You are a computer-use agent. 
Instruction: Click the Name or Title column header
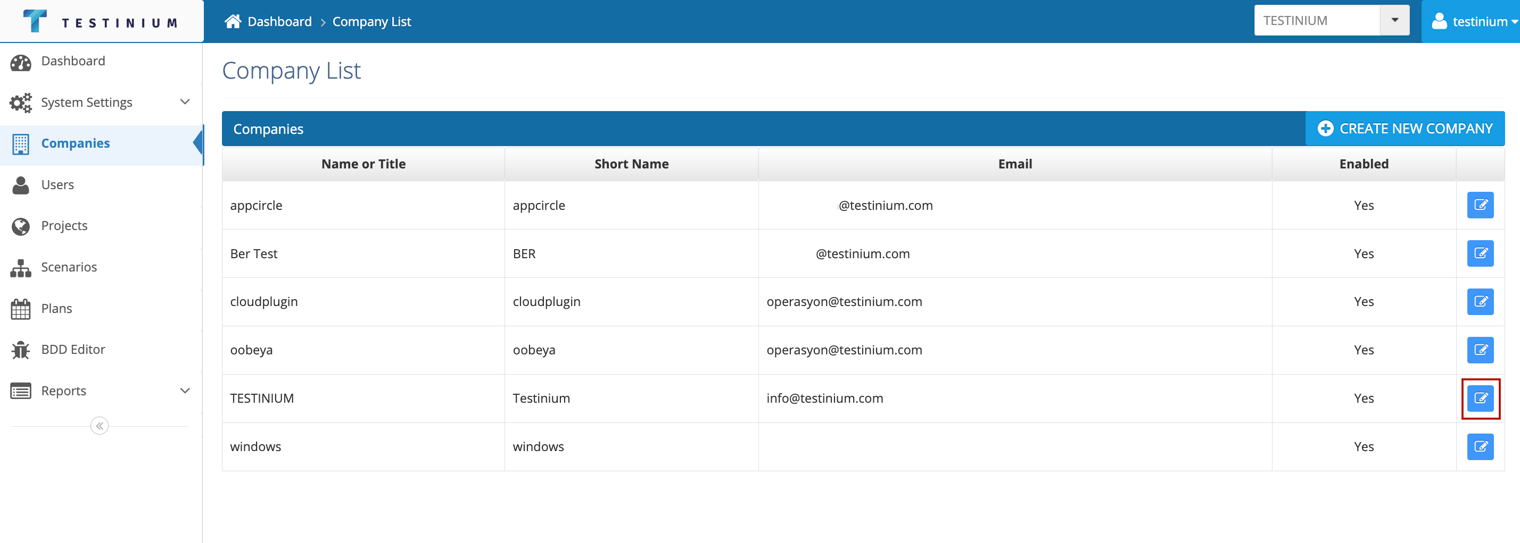[364, 164]
